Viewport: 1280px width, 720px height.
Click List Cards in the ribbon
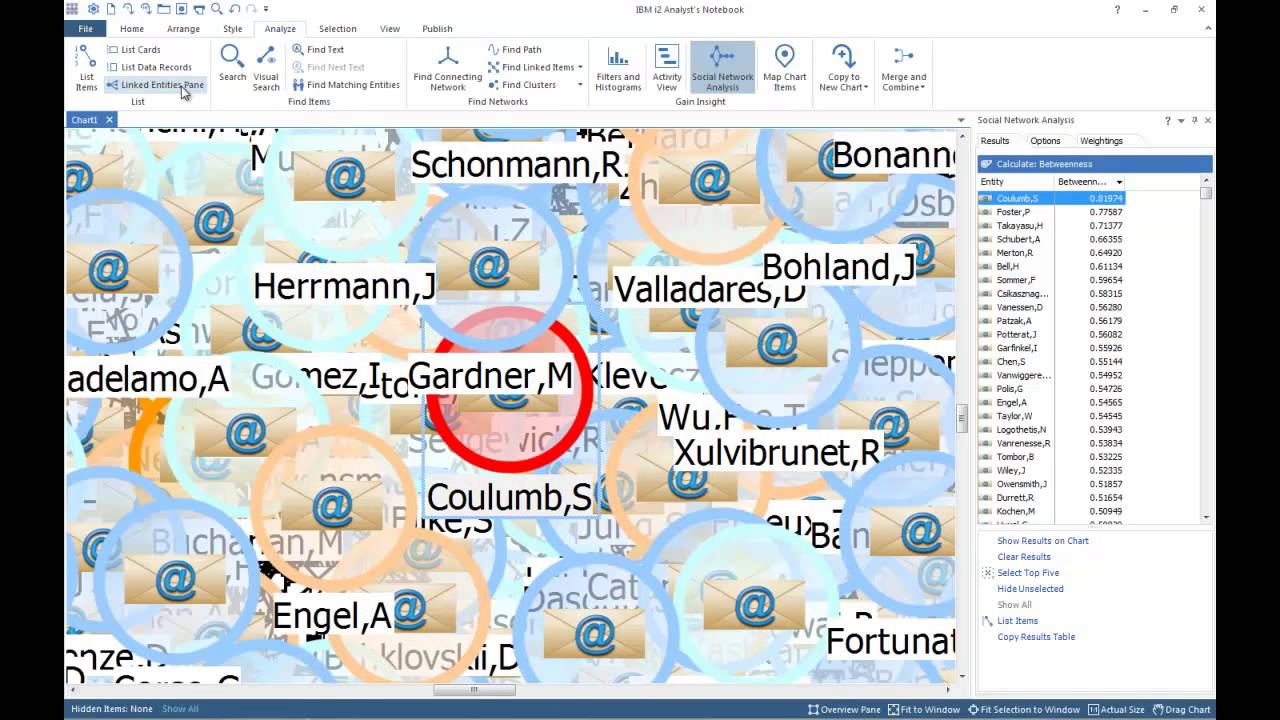pos(133,49)
